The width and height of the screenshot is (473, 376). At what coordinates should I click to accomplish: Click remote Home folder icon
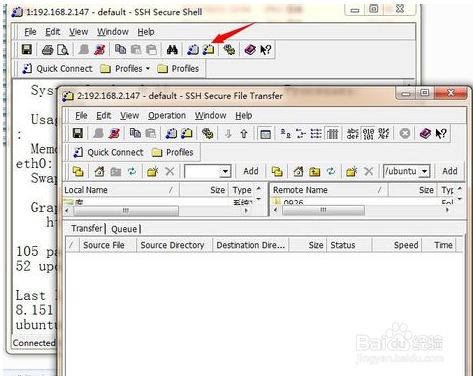tap(298, 172)
